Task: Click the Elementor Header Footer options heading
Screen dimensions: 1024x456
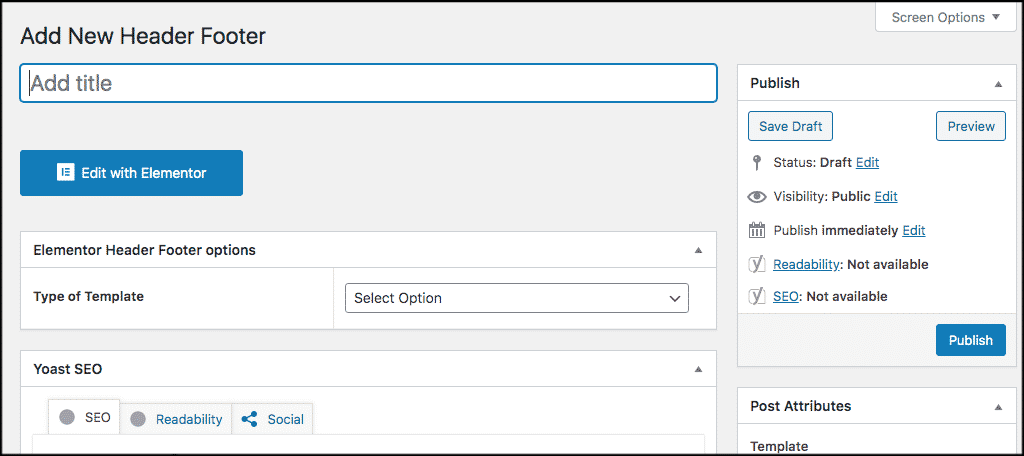Action: tap(144, 250)
